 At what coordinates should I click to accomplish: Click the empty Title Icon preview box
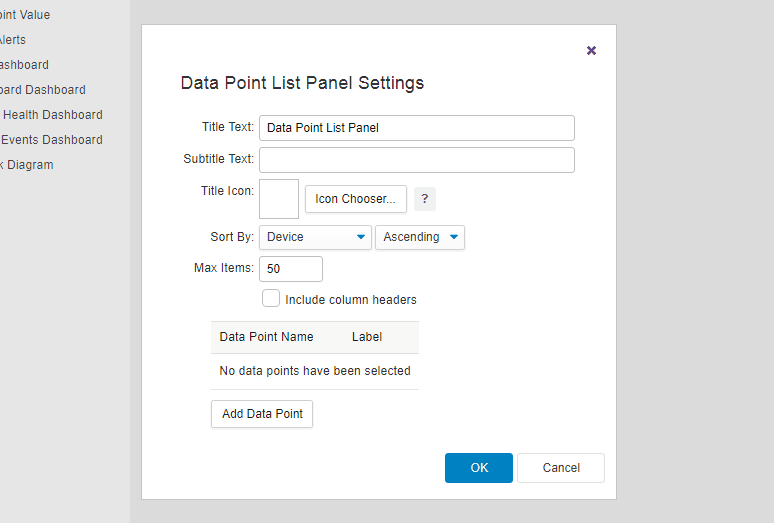tap(279, 199)
